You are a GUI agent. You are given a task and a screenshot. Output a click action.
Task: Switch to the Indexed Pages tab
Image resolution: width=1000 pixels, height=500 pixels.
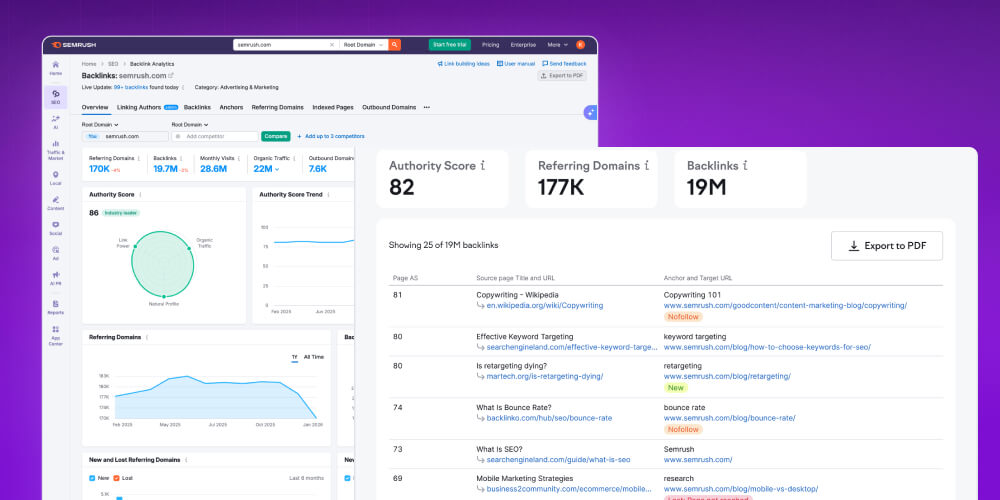(333, 107)
